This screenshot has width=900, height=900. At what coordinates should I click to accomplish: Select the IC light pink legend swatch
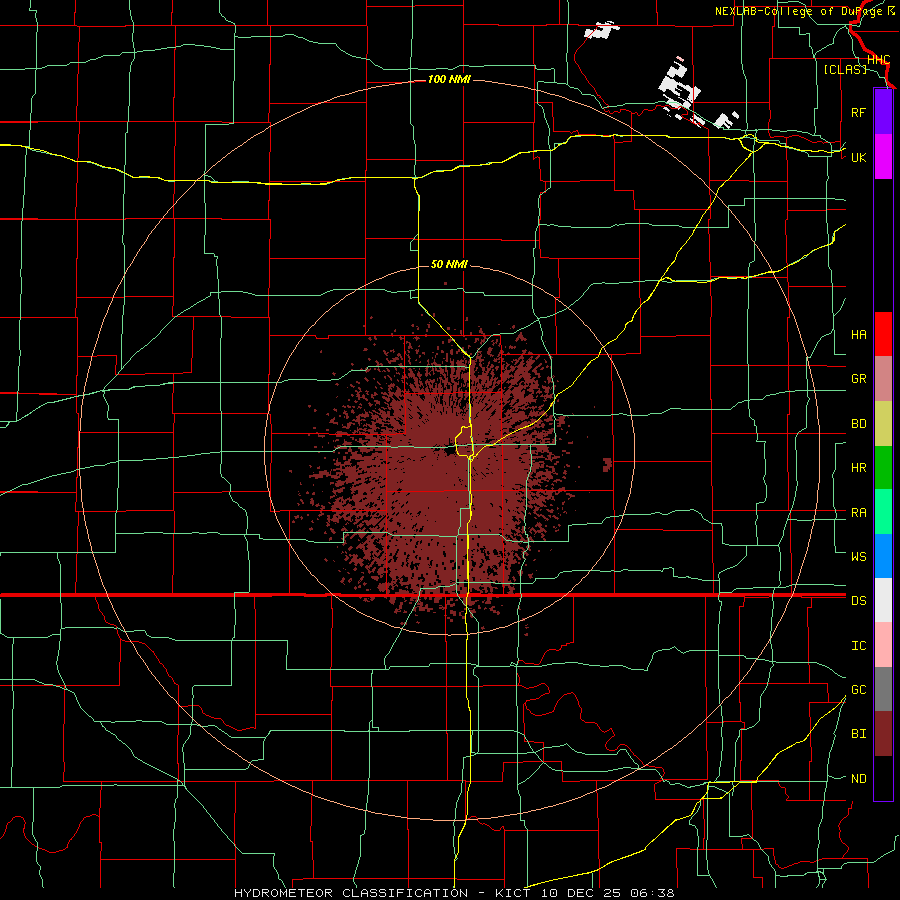tap(883, 645)
